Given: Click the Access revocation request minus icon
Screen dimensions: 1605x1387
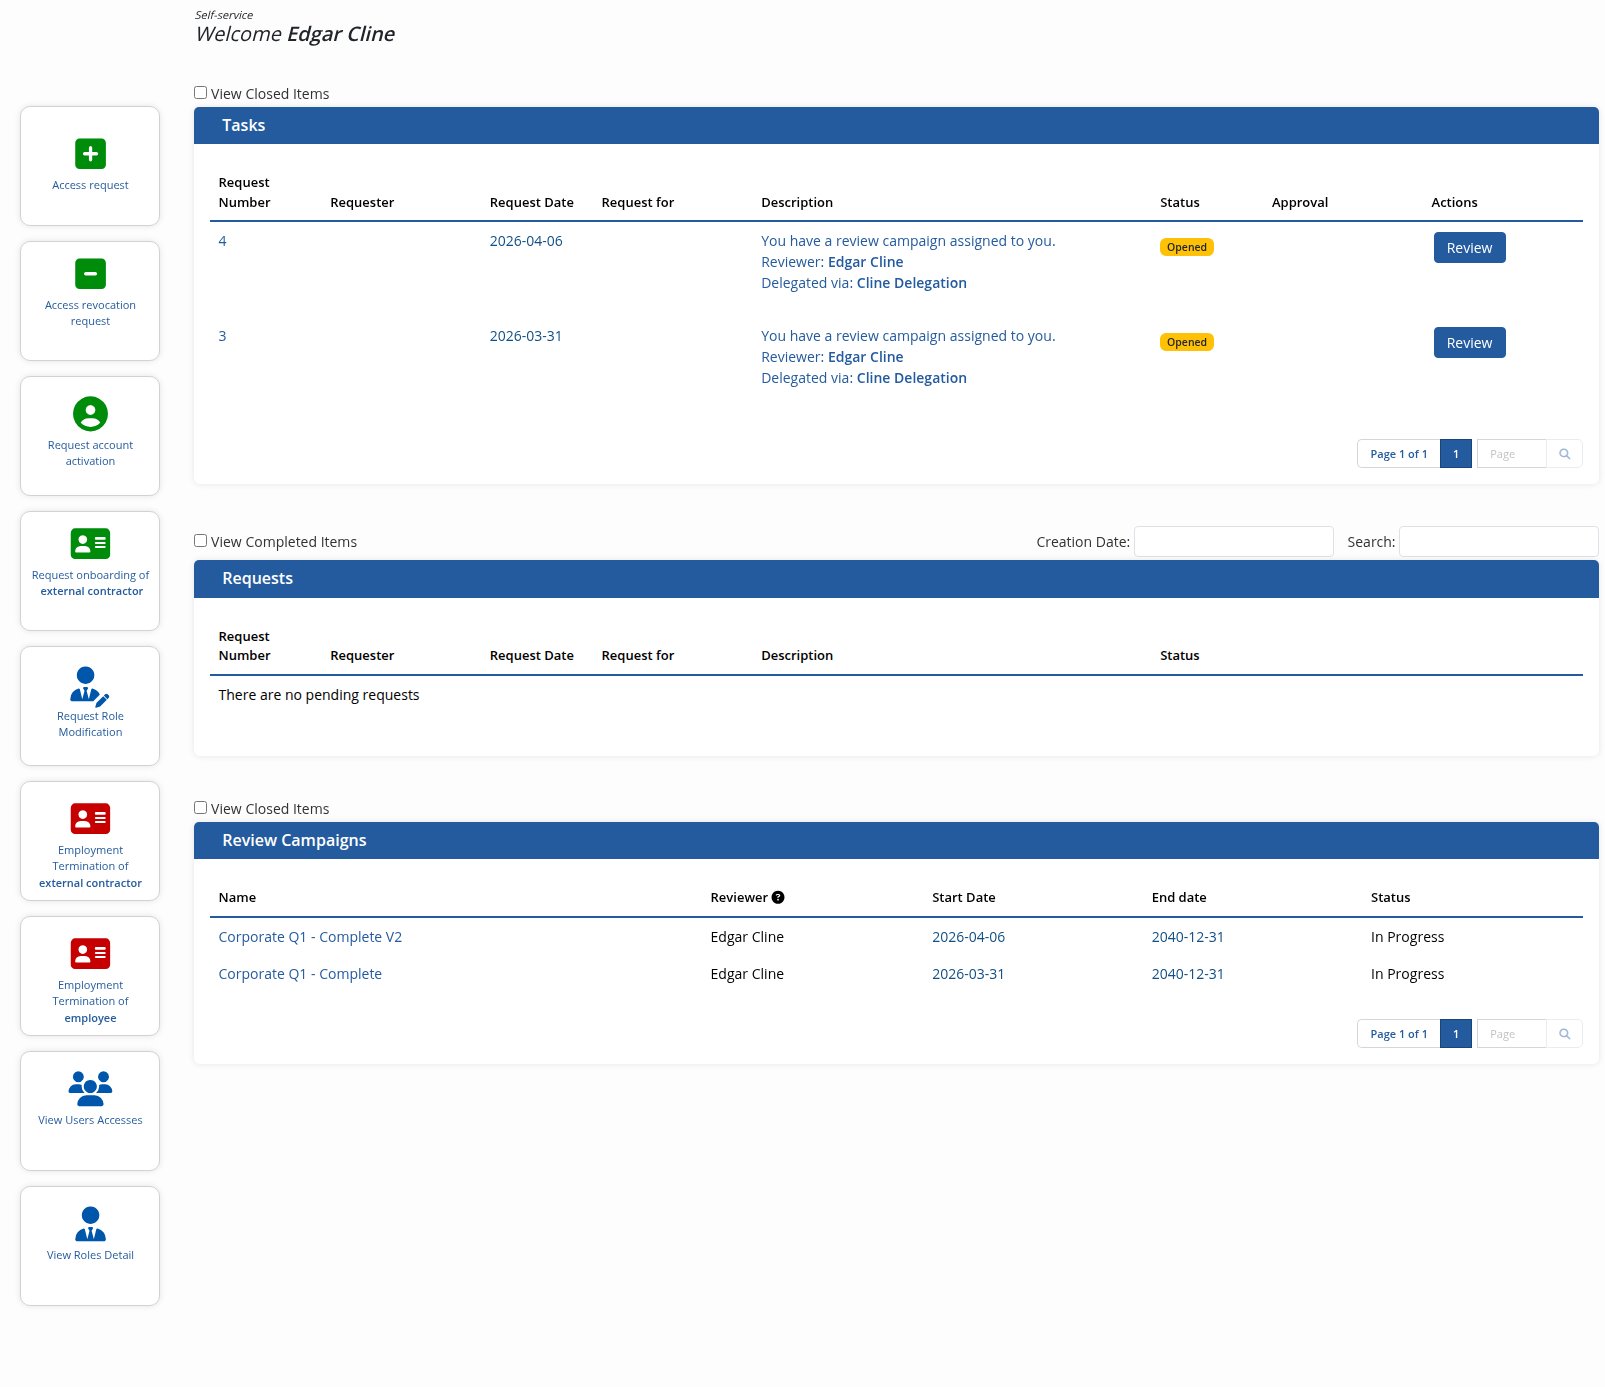Looking at the screenshot, I should (x=90, y=274).
